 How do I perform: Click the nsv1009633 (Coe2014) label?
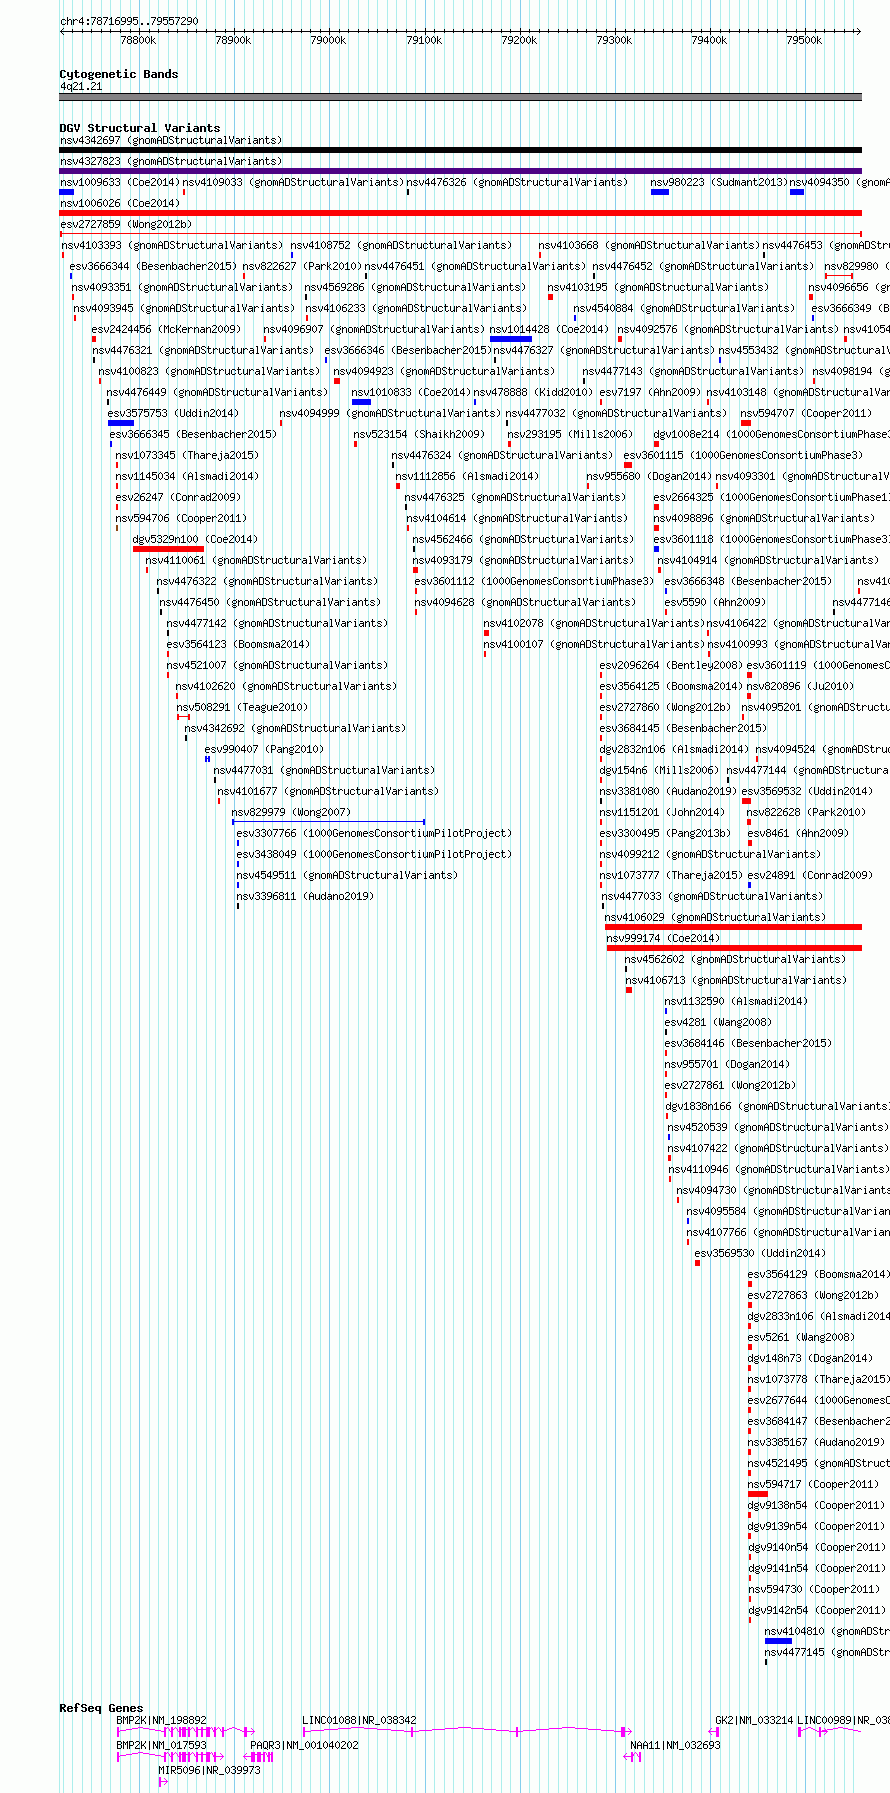coord(120,182)
